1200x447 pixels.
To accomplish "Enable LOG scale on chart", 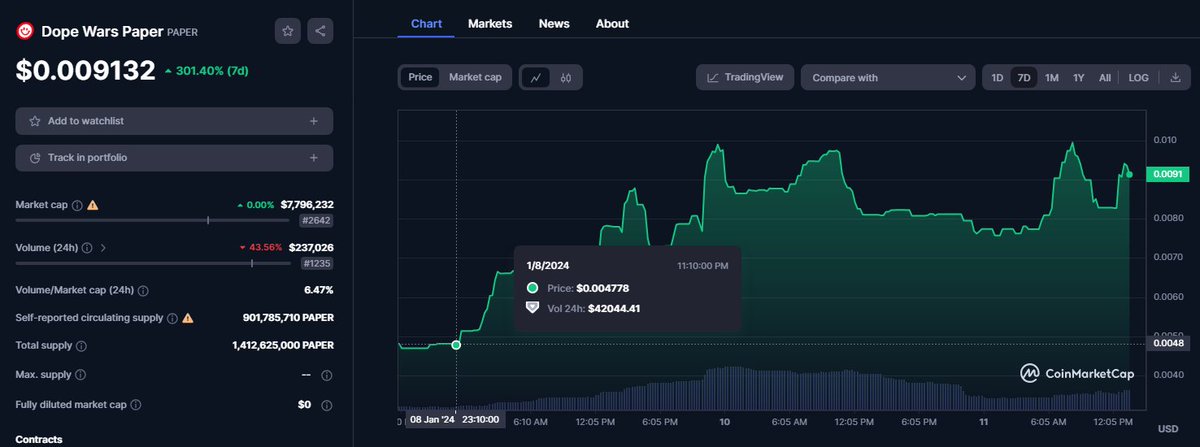I will click(x=1138, y=77).
